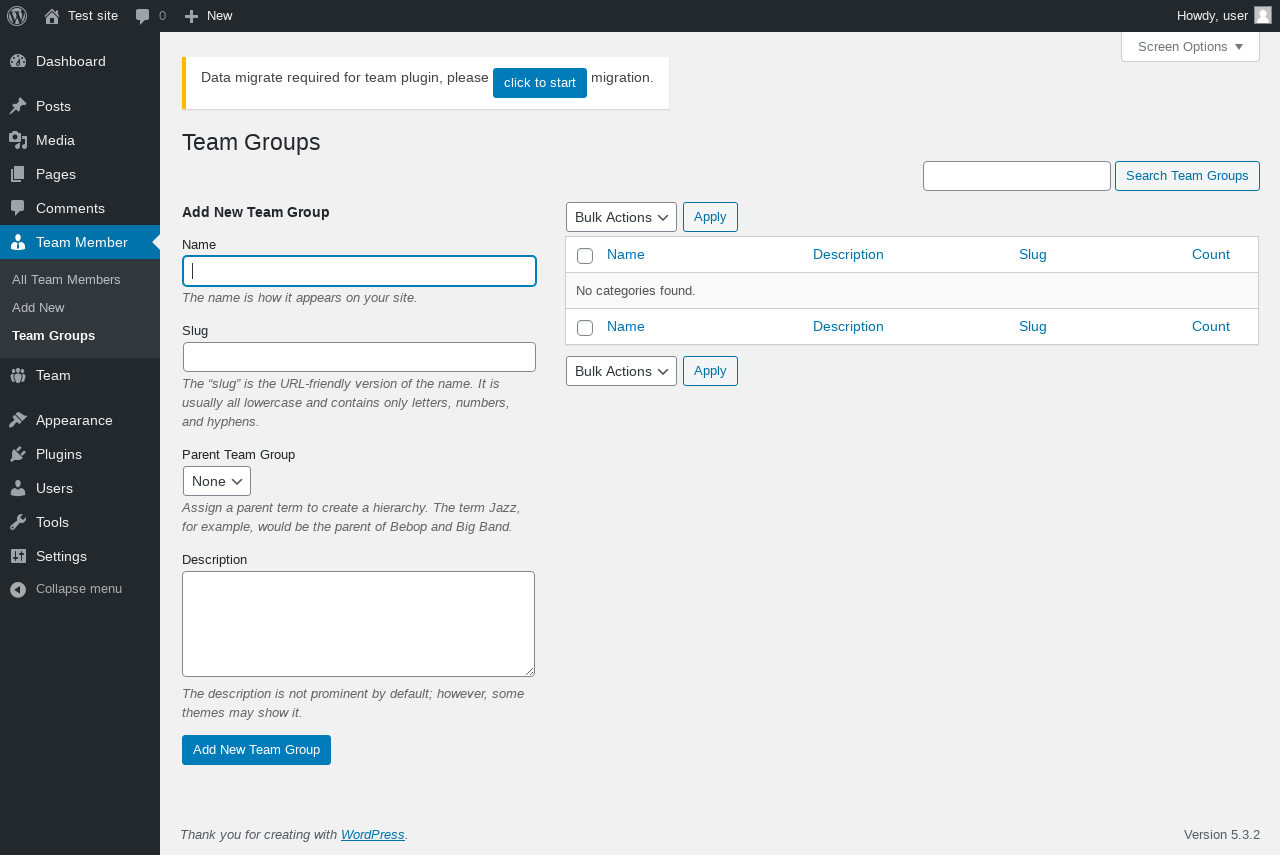Click the Test site home icon
Screen dimensions: 1280x855
coord(52,16)
